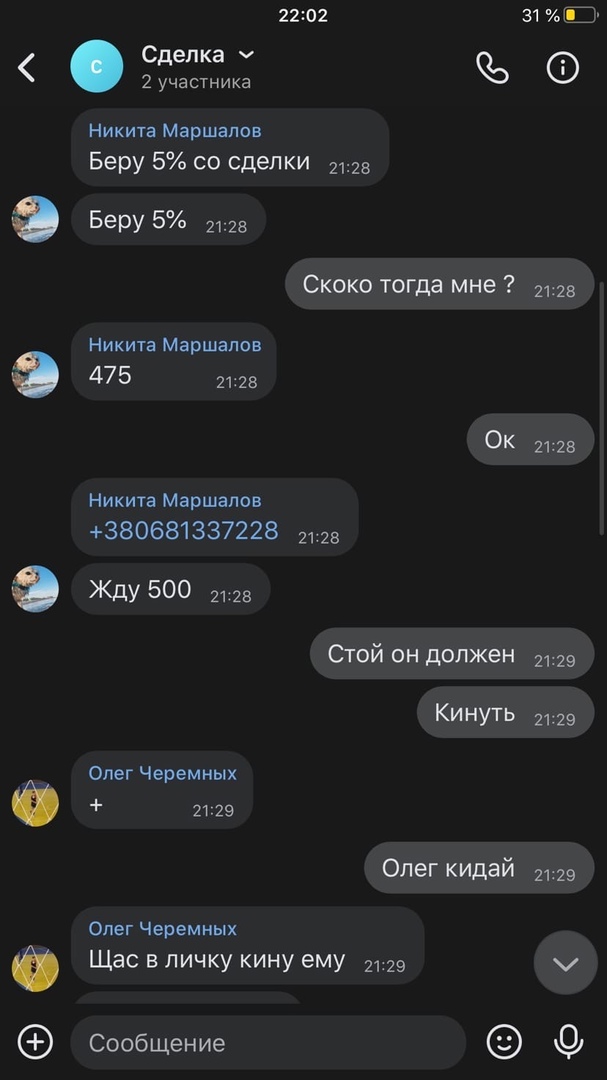Open chat info with the circled i icon
This screenshot has width=607, height=1080.
click(562, 68)
